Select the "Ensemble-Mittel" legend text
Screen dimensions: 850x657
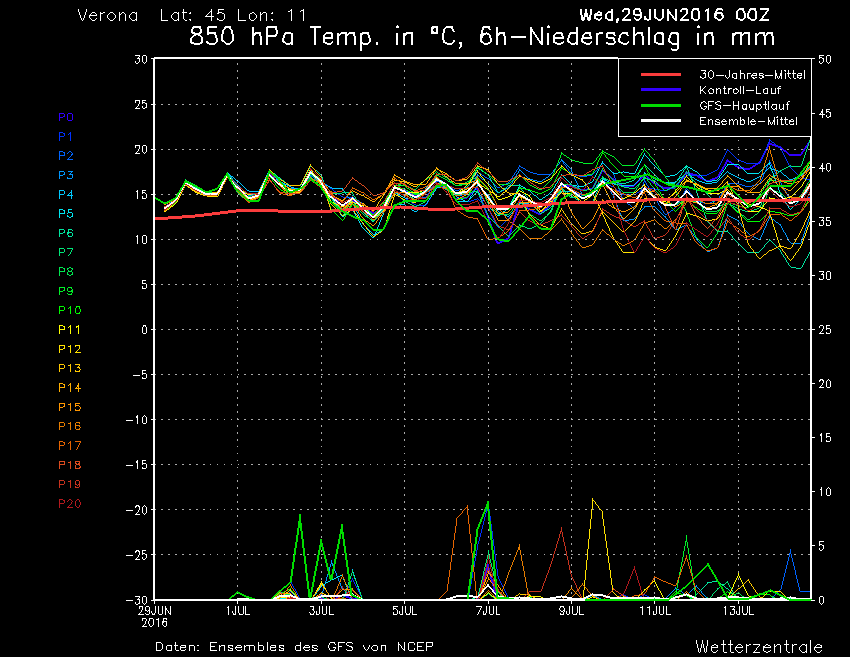pyautogui.click(x=748, y=121)
